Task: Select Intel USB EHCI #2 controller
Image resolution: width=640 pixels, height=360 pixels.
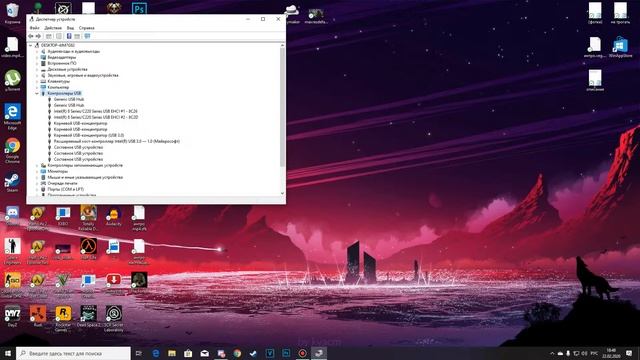Action: (x=96, y=117)
